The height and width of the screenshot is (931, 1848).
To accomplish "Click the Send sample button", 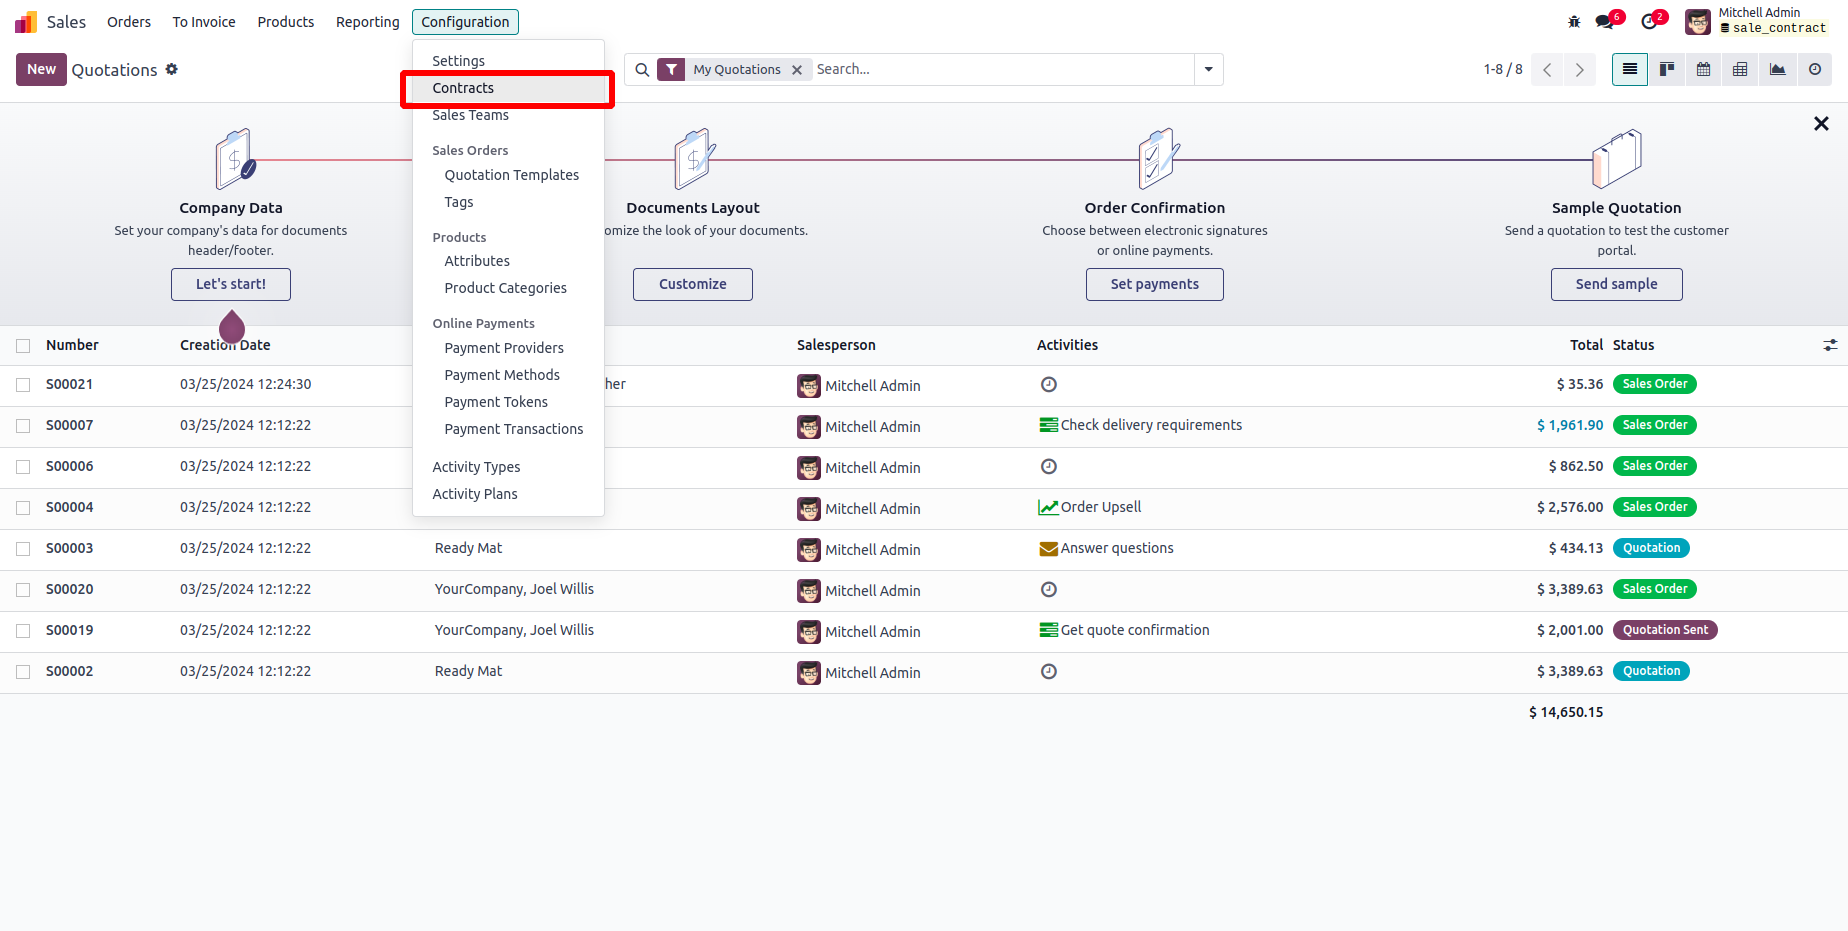I will [1616, 284].
